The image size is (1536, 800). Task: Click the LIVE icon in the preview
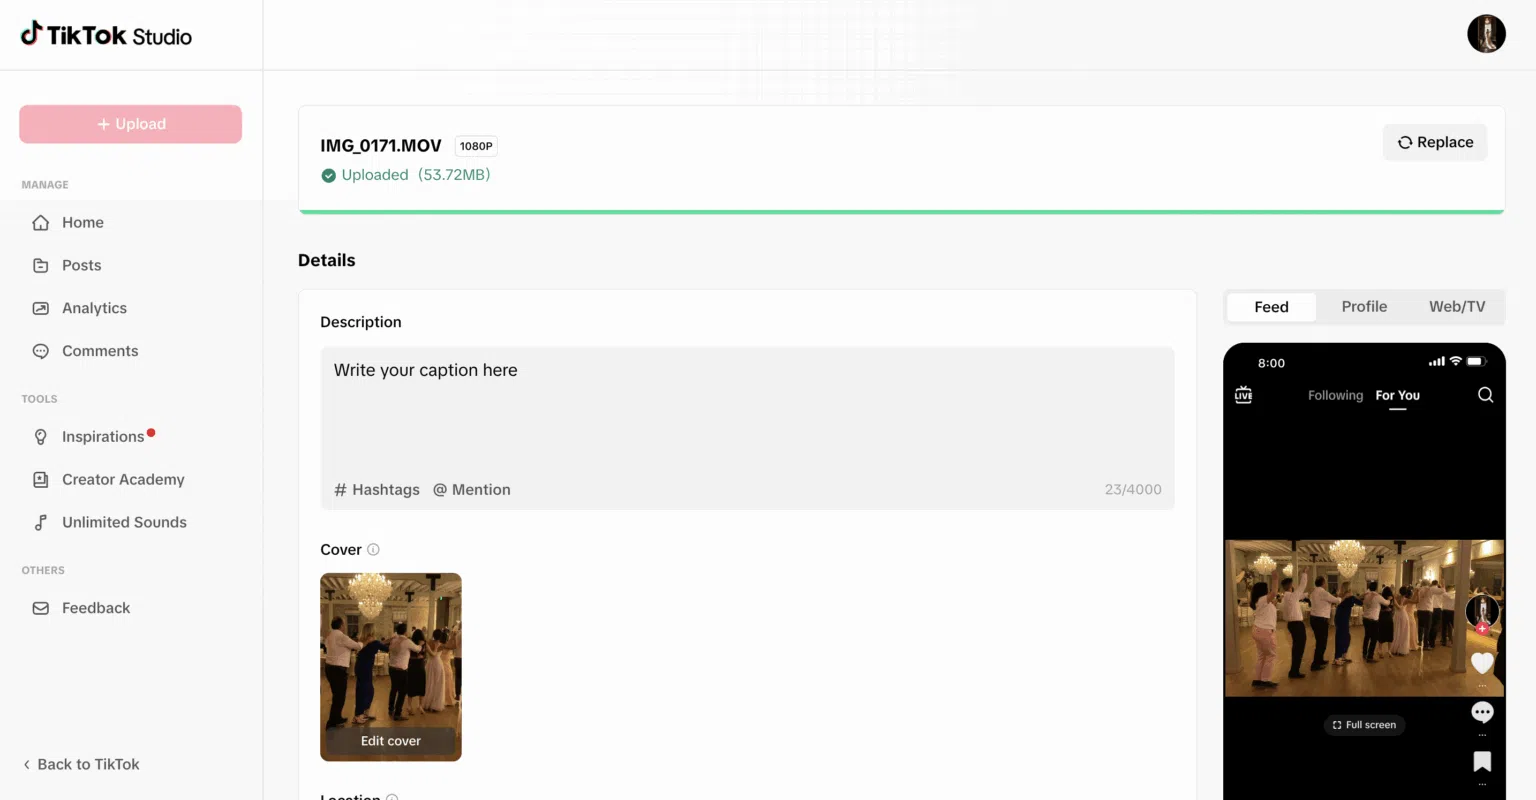click(x=1243, y=395)
